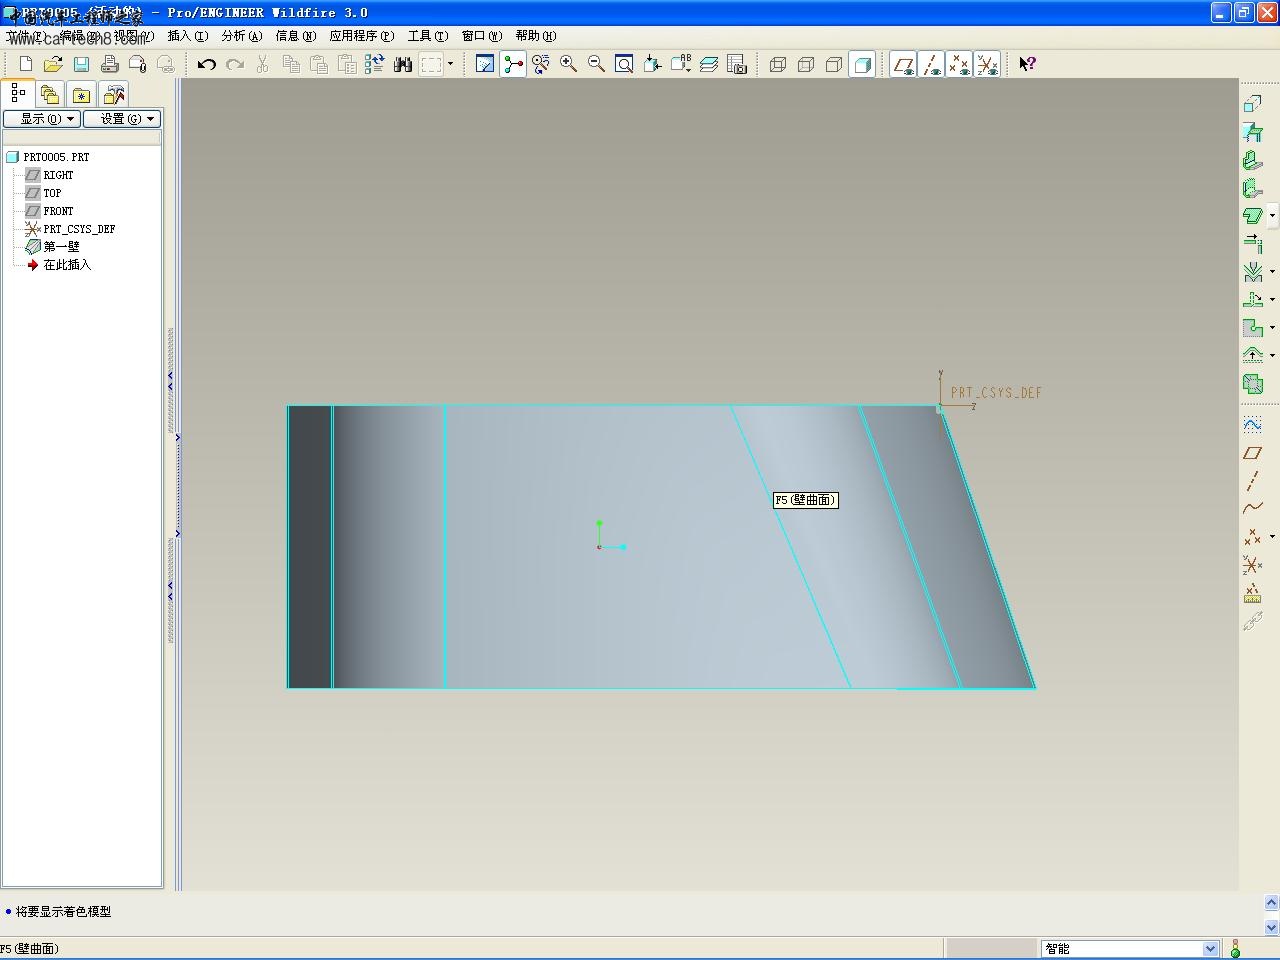1280x960 pixels.
Task: Create a new file with the blank page icon
Action: pos(26,64)
